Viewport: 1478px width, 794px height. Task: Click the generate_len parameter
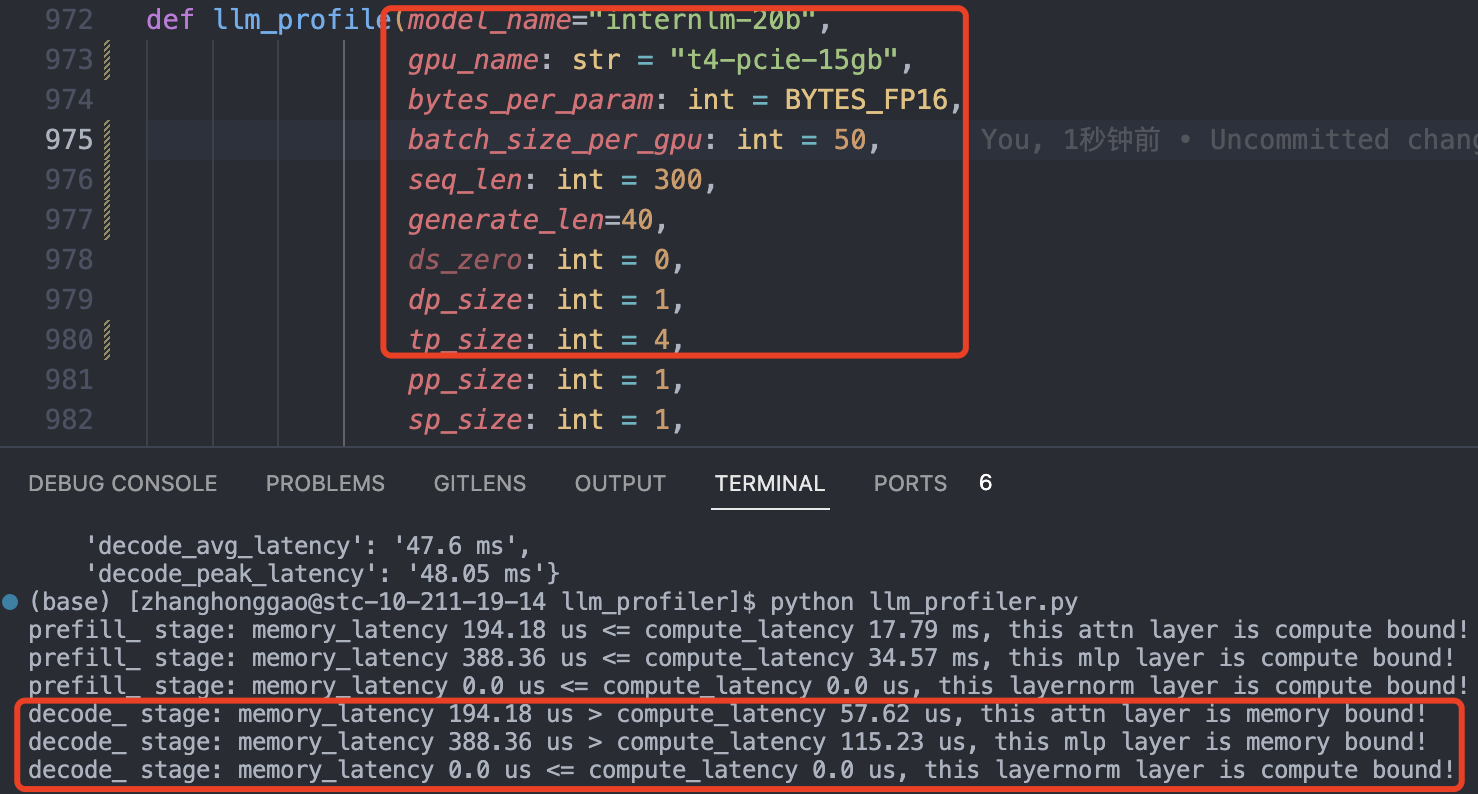[x=505, y=220]
